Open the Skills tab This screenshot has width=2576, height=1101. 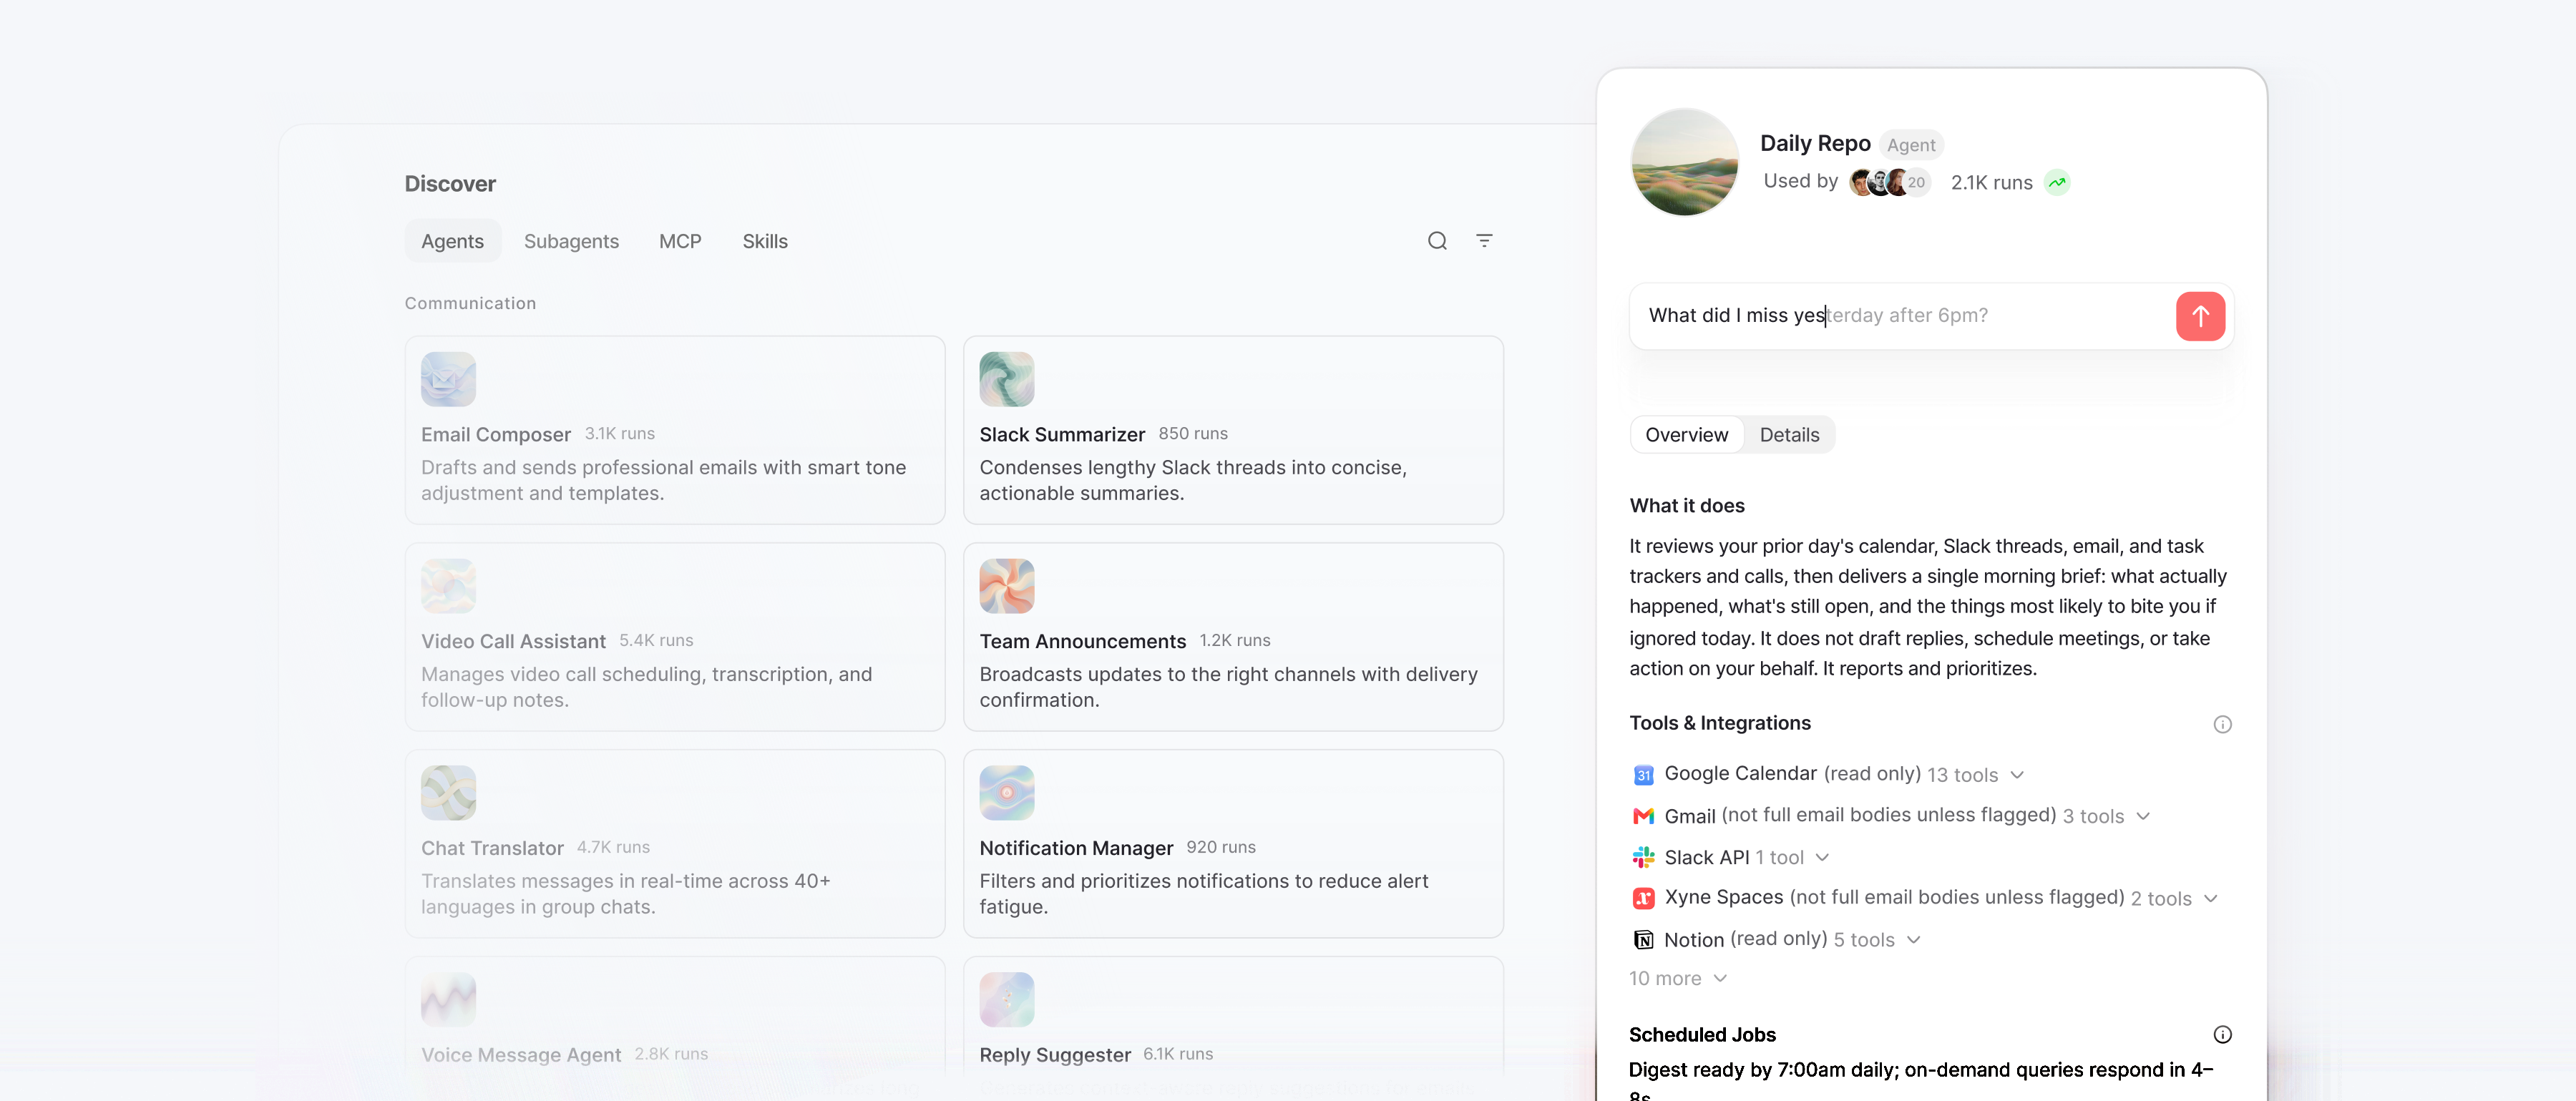click(765, 241)
